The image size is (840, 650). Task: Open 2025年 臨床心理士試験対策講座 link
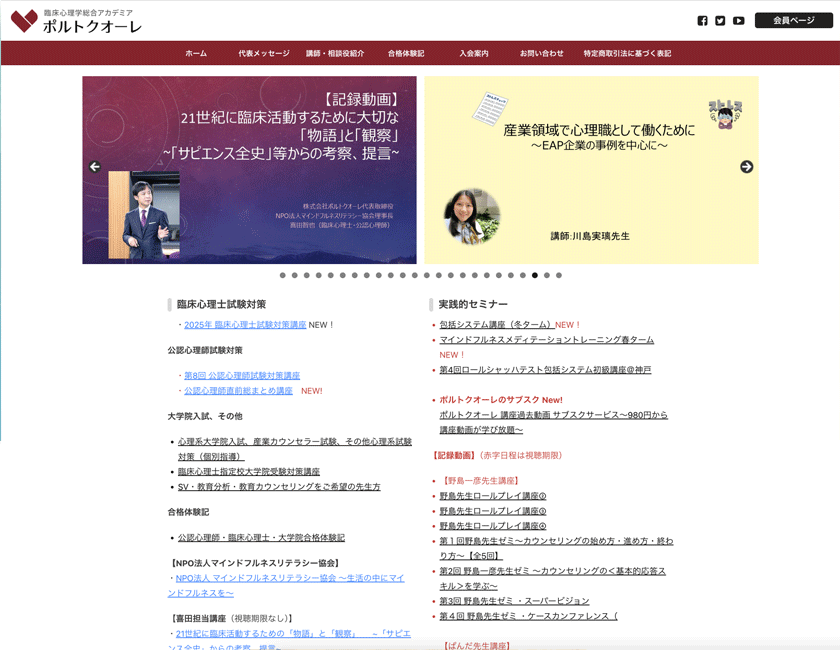(x=245, y=325)
